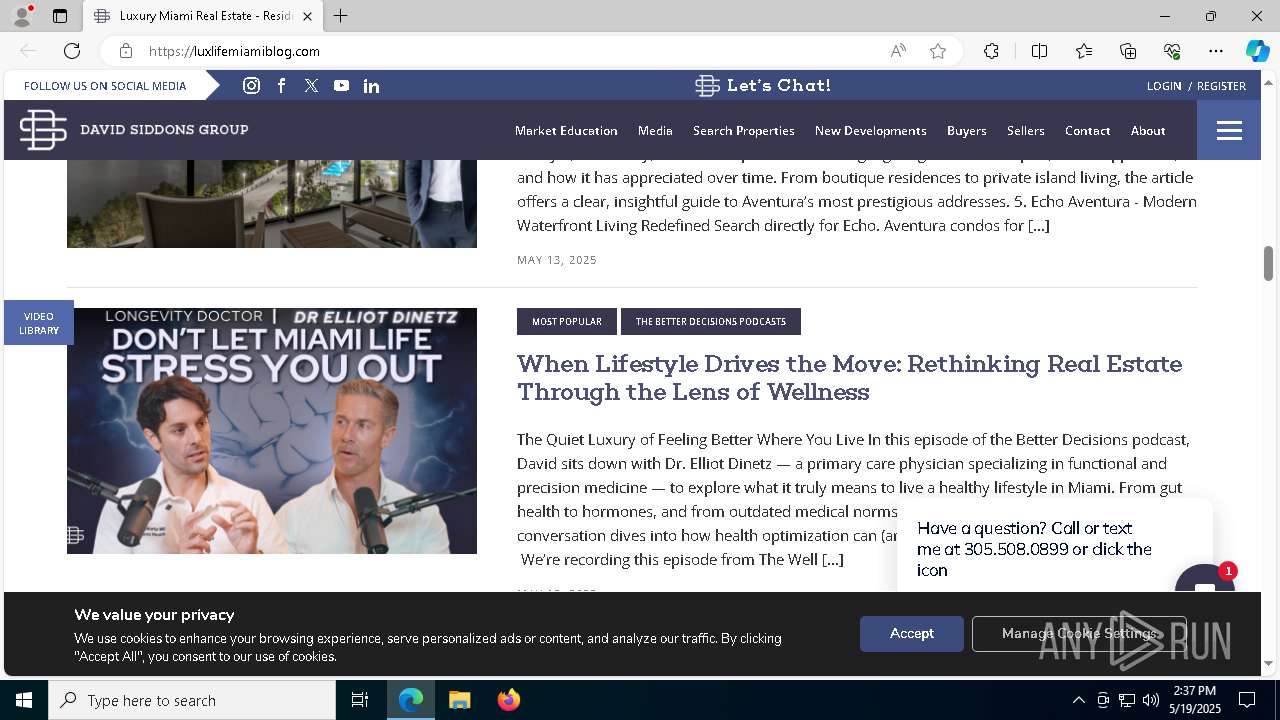Image resolution: width=1280 pixels, height=720 pixels.
Task: Open the X (Twitter) social icon
Action: 311,86
